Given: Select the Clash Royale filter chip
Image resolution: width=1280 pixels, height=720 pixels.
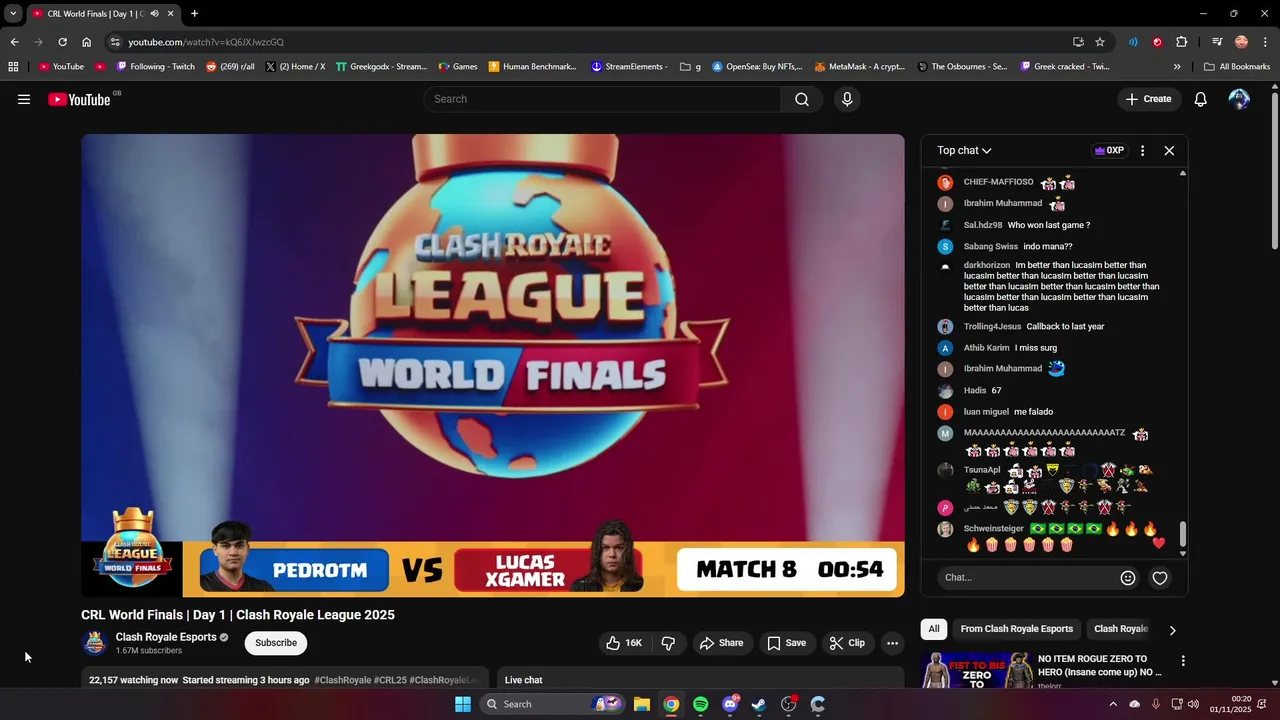Looking at the screenshot, I should tap(1121, 629).
